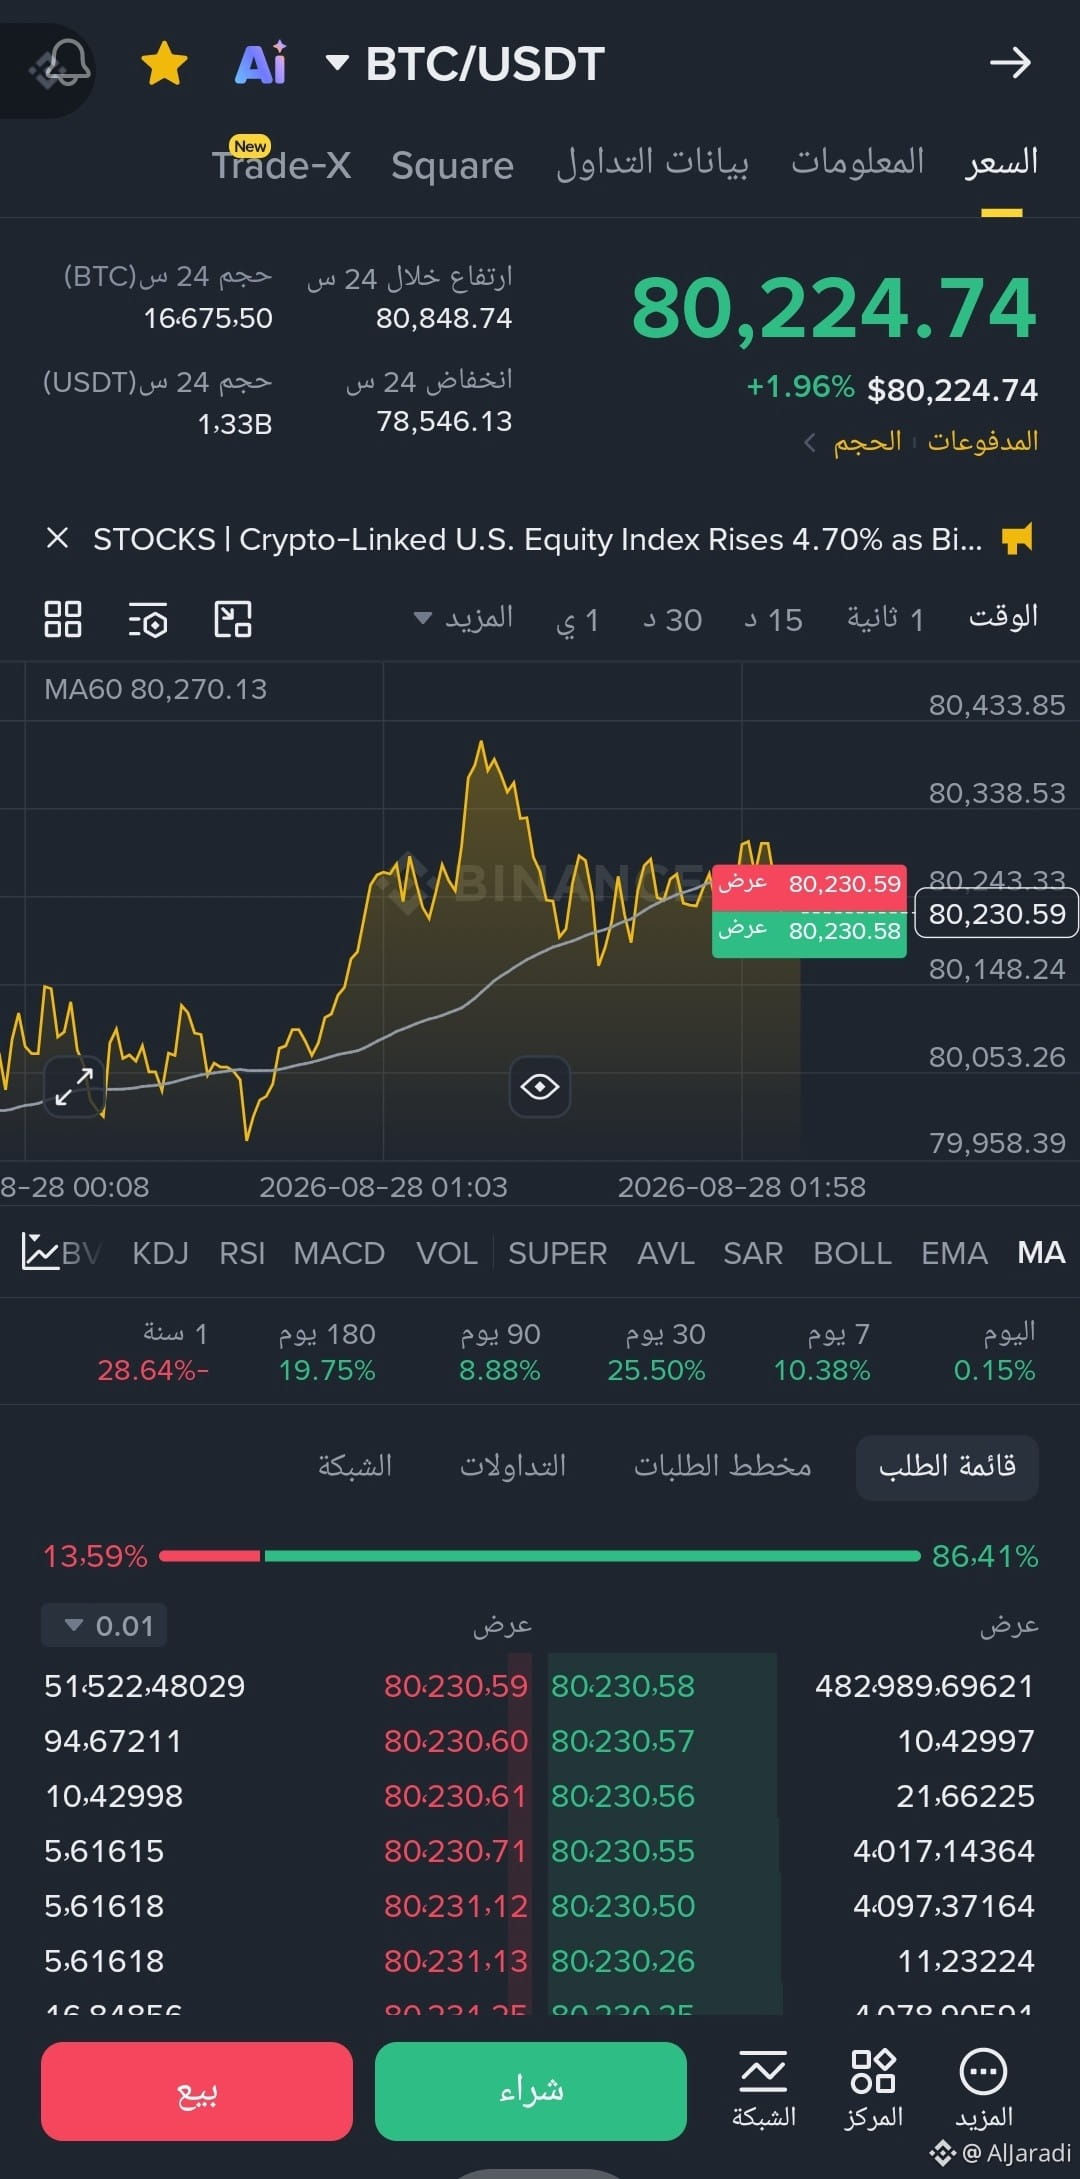This screenshot has height=2179, width=1080.
Task: Open the indicator chart settings icon
Action: coord(40,1252)
